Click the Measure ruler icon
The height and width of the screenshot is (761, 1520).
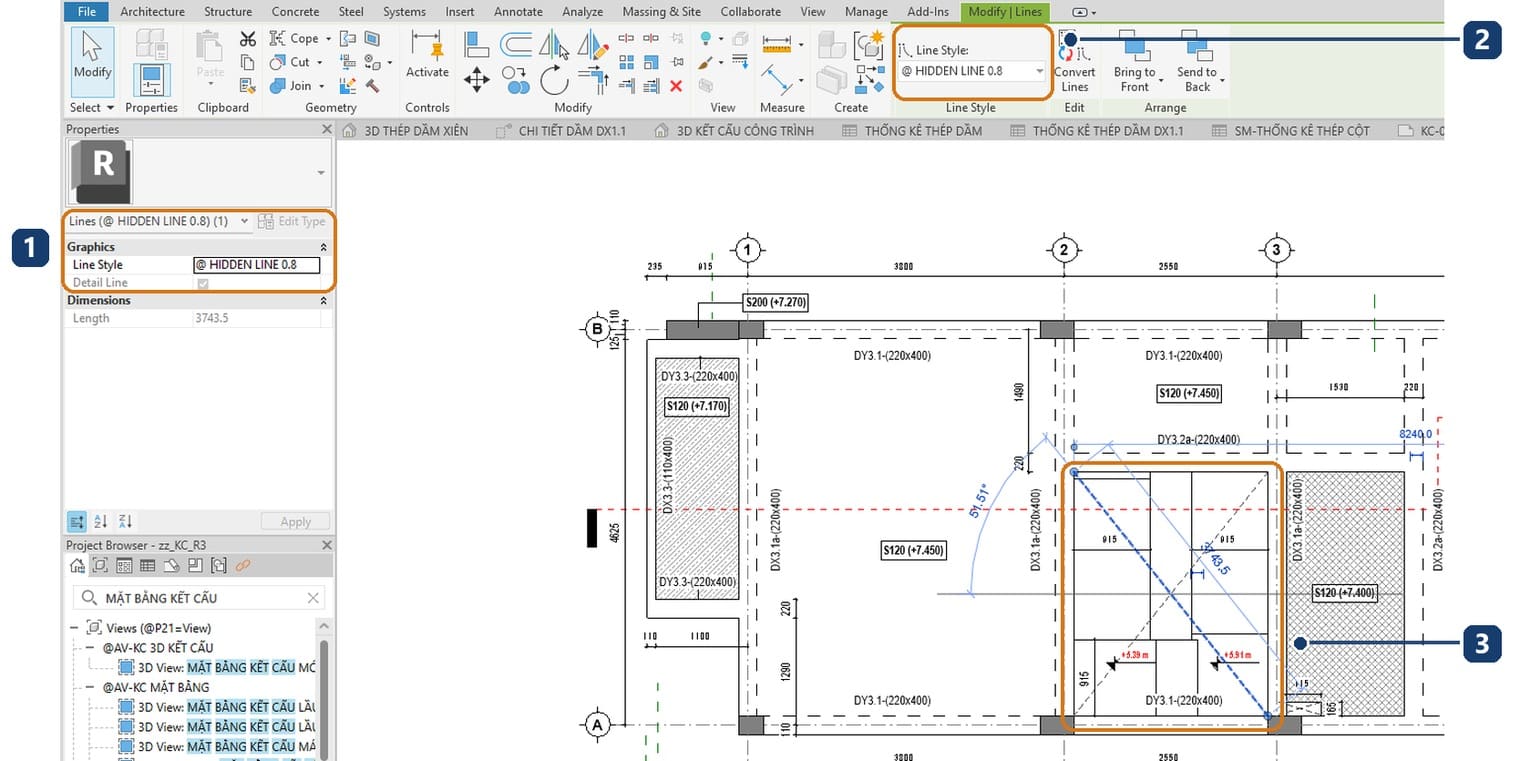coord(777,45)
